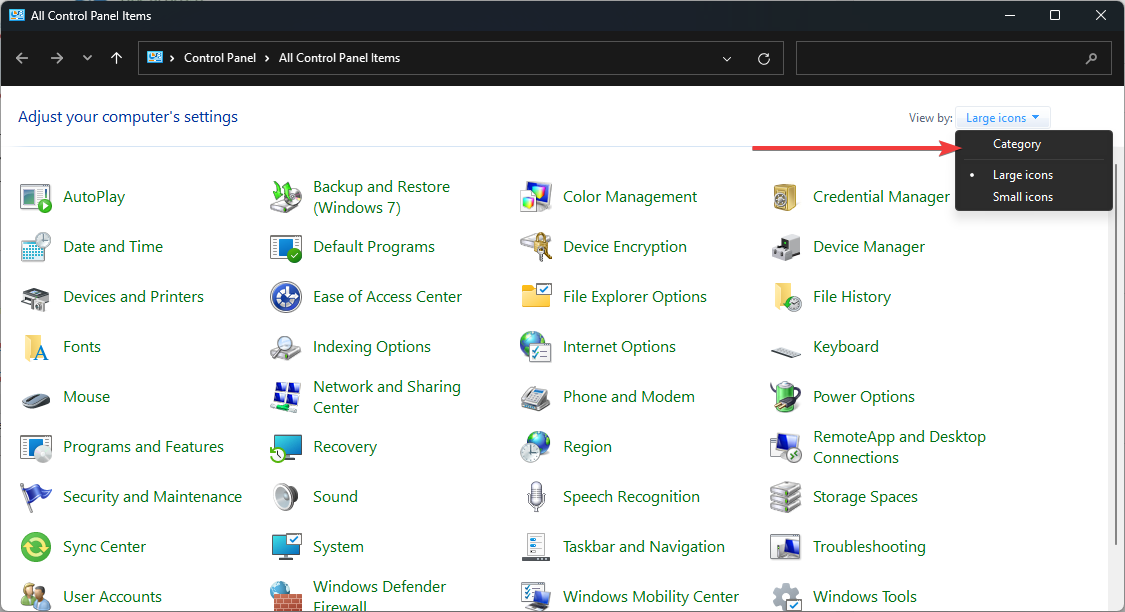Image resolution: width=1125 pixels, height=612 pixels.
Task: Click the RemoteApp and Desktop Connections icon
Action: [x=785, y=448]
